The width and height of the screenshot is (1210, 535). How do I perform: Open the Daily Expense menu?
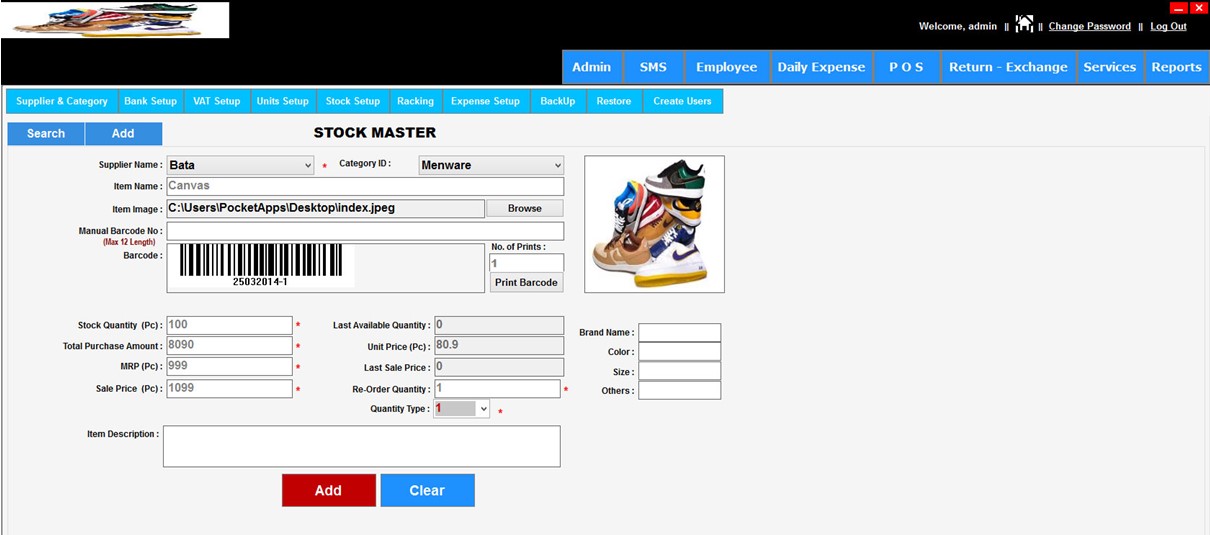[821, 67]
